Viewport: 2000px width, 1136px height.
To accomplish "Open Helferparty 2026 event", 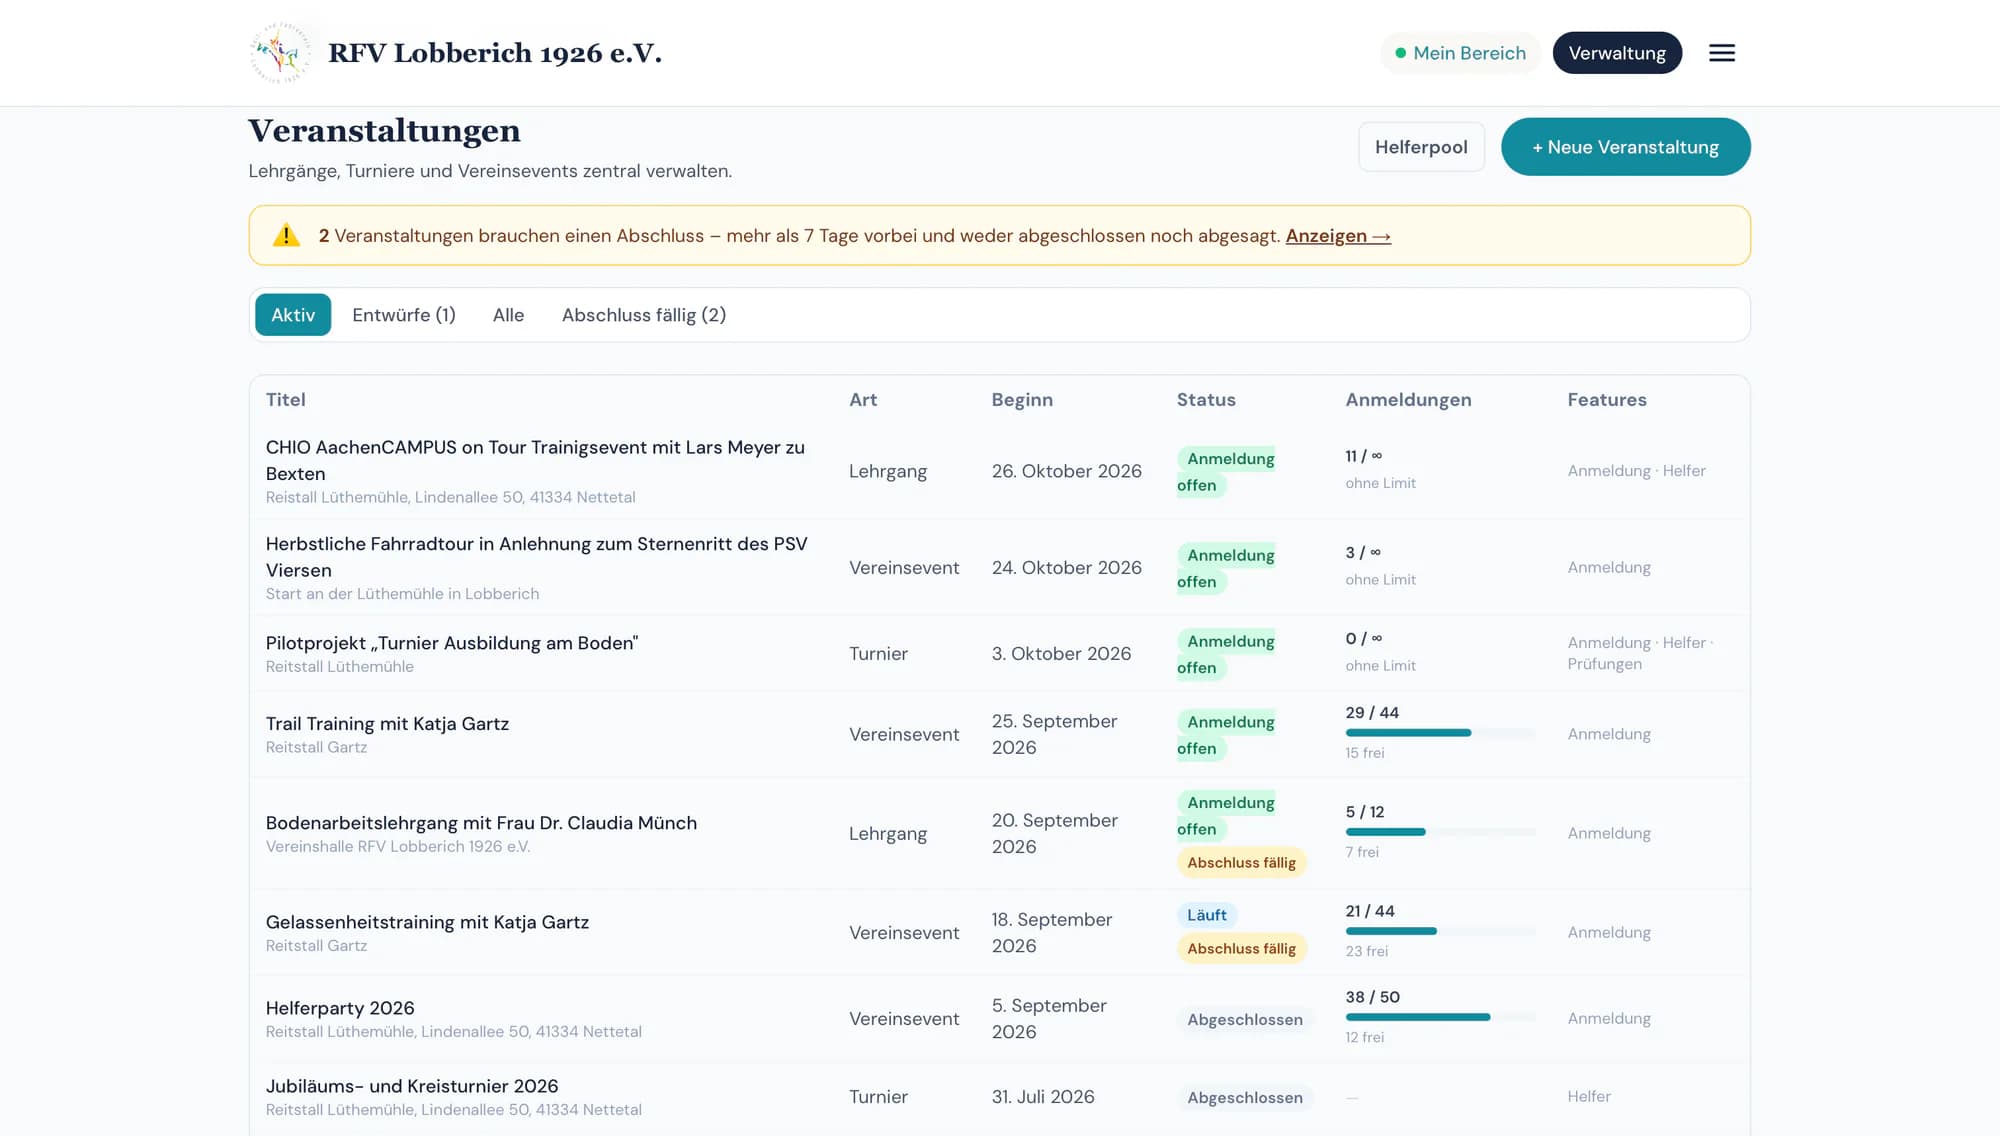I will click(x=340, y=1008).
